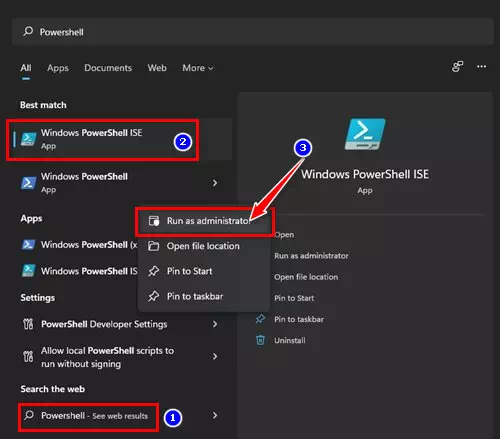500x439 pixels.
Task: Click pin icon beside context menu Pin to taskbar
Action: [x=154, y=296]
